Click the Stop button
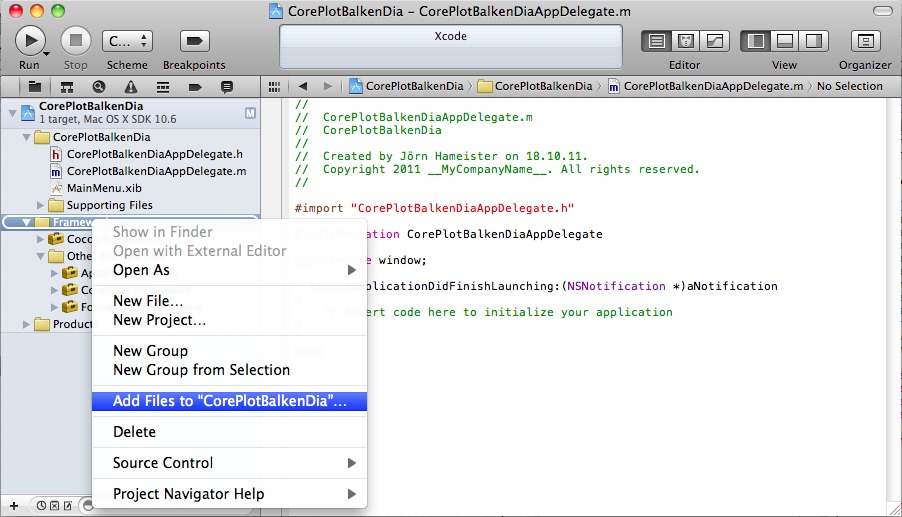 pyautogui.click(x=75, y=41)
